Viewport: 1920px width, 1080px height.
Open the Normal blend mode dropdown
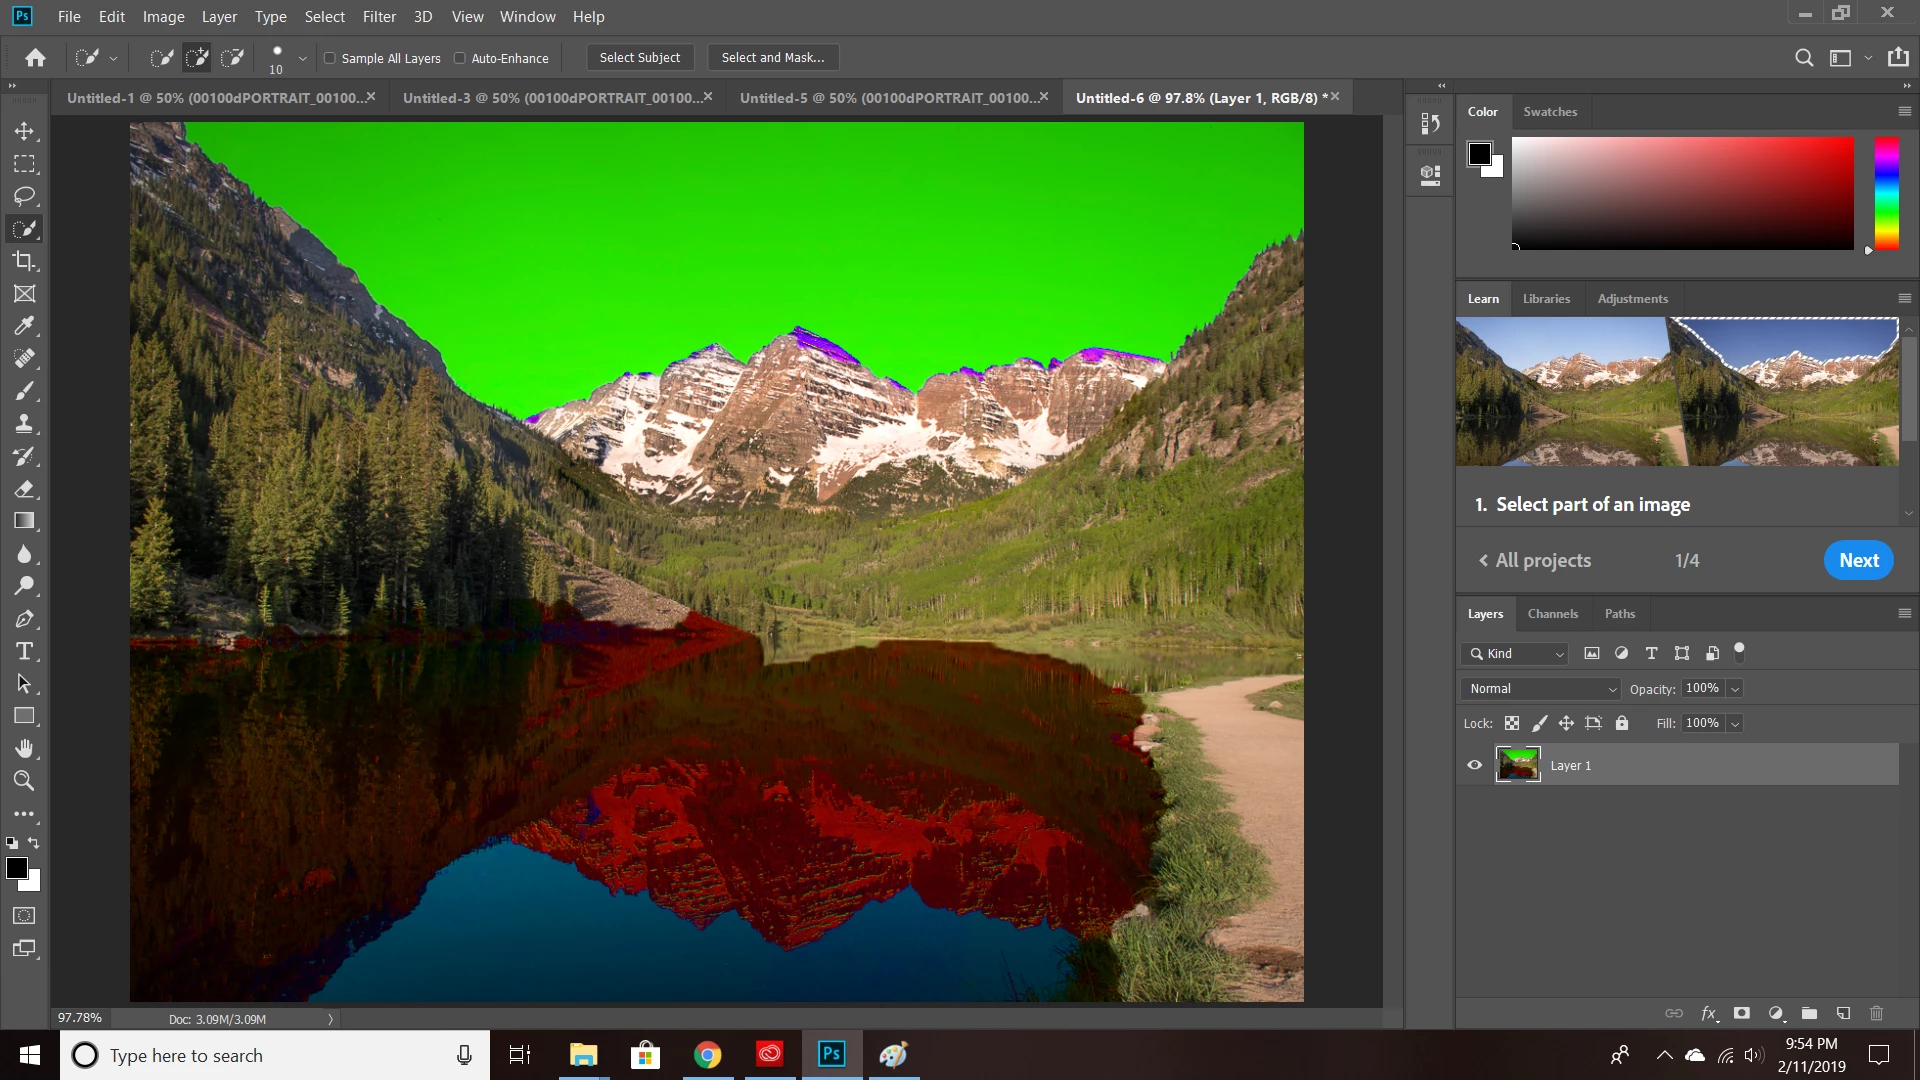pos(1541,689)
